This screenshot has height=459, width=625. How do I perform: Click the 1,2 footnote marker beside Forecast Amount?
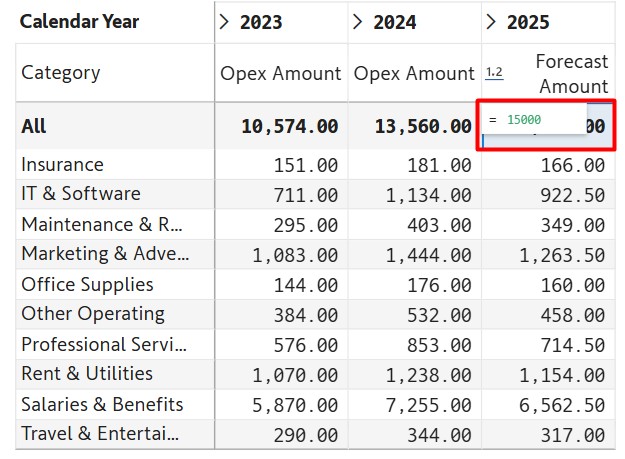click(494, 73)
